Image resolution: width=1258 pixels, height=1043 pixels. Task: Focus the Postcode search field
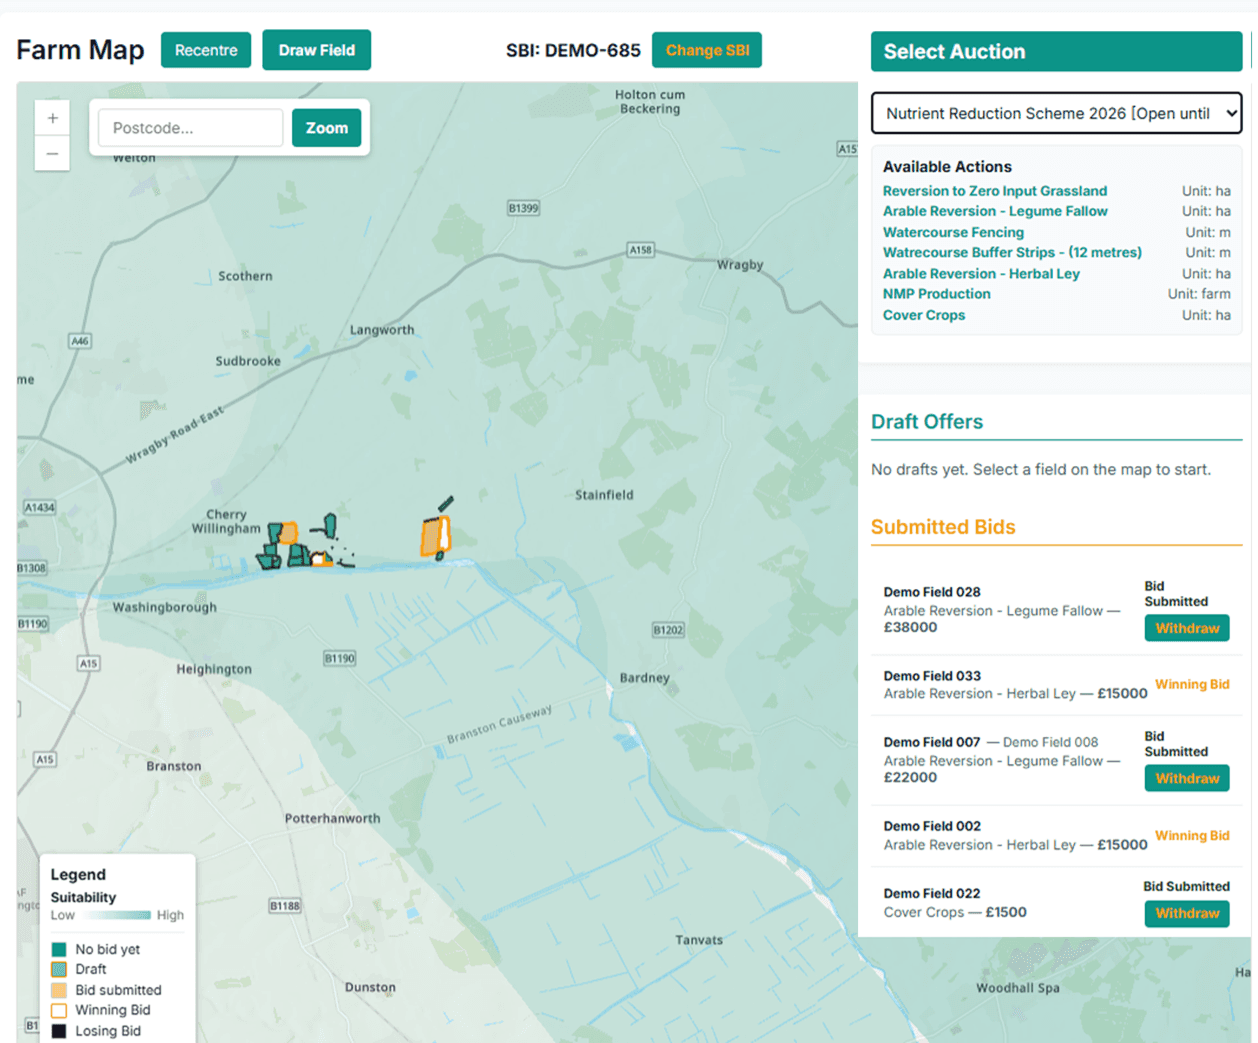coord(190,128)
